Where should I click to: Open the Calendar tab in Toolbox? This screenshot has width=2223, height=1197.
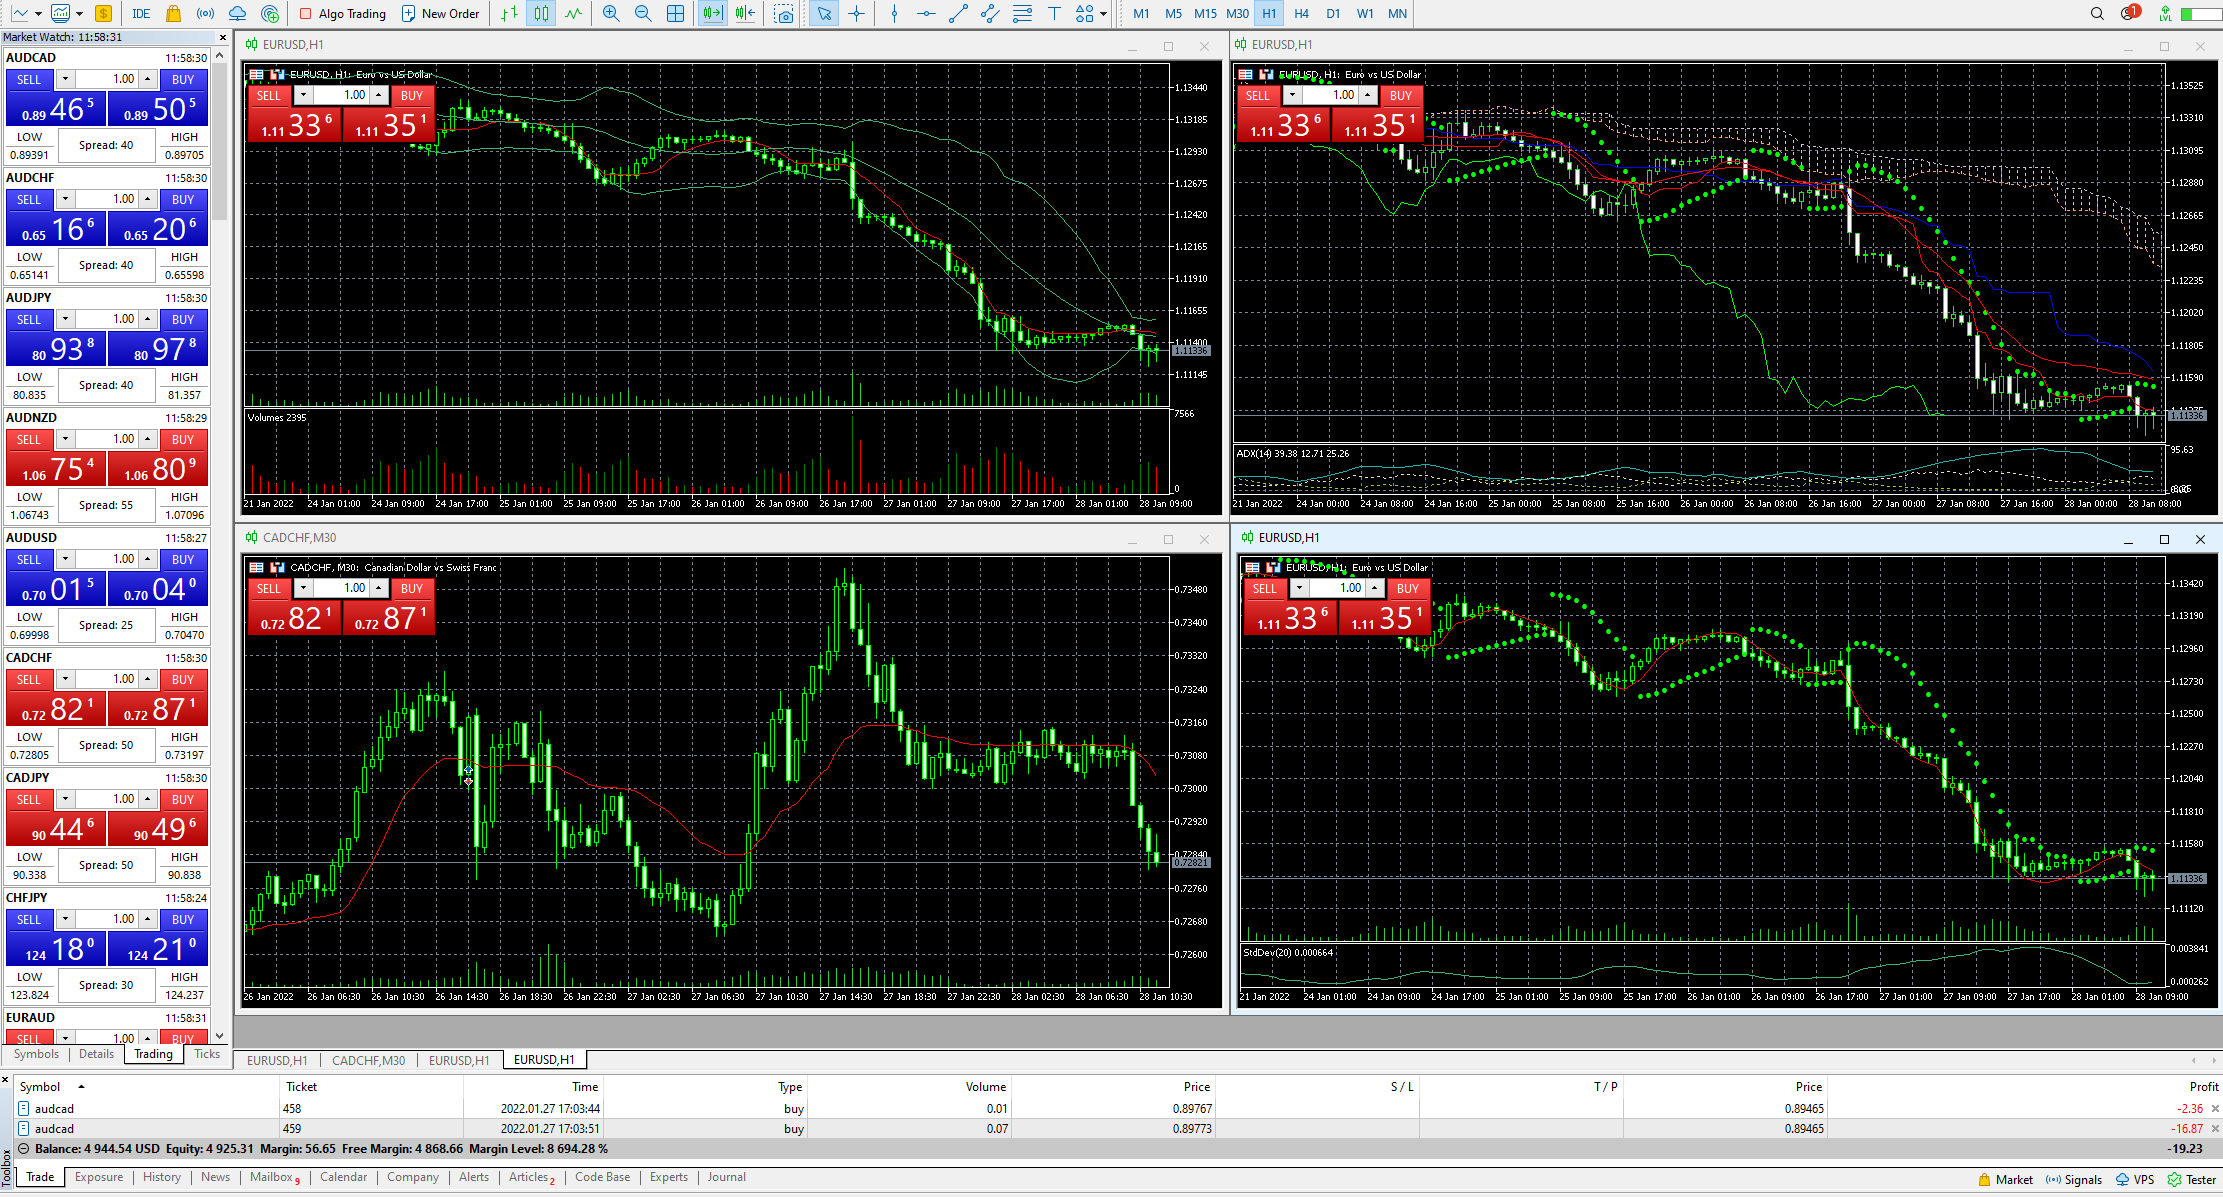click(x=343, y=1177)
